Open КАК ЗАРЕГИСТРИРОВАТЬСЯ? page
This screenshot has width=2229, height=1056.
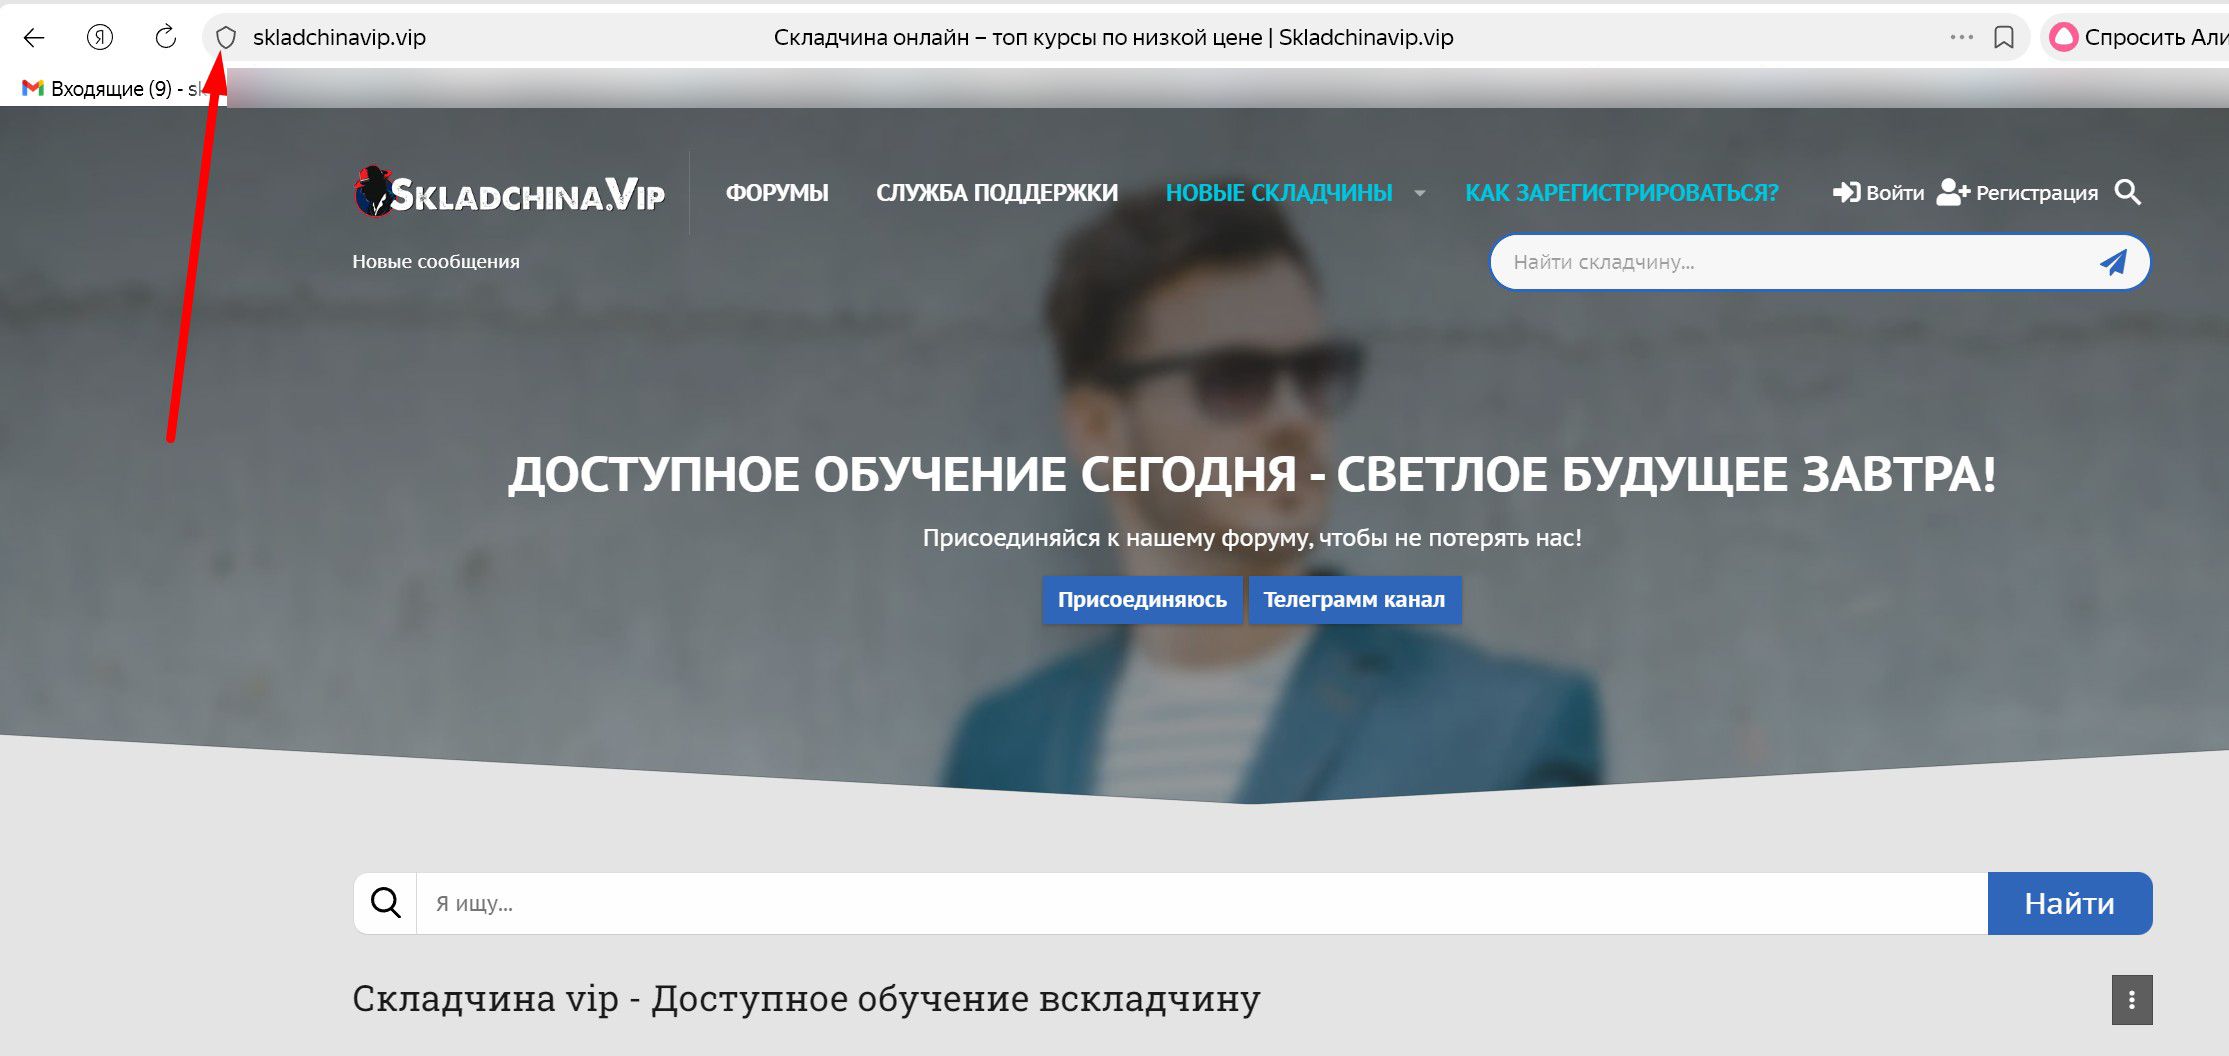1621,193
